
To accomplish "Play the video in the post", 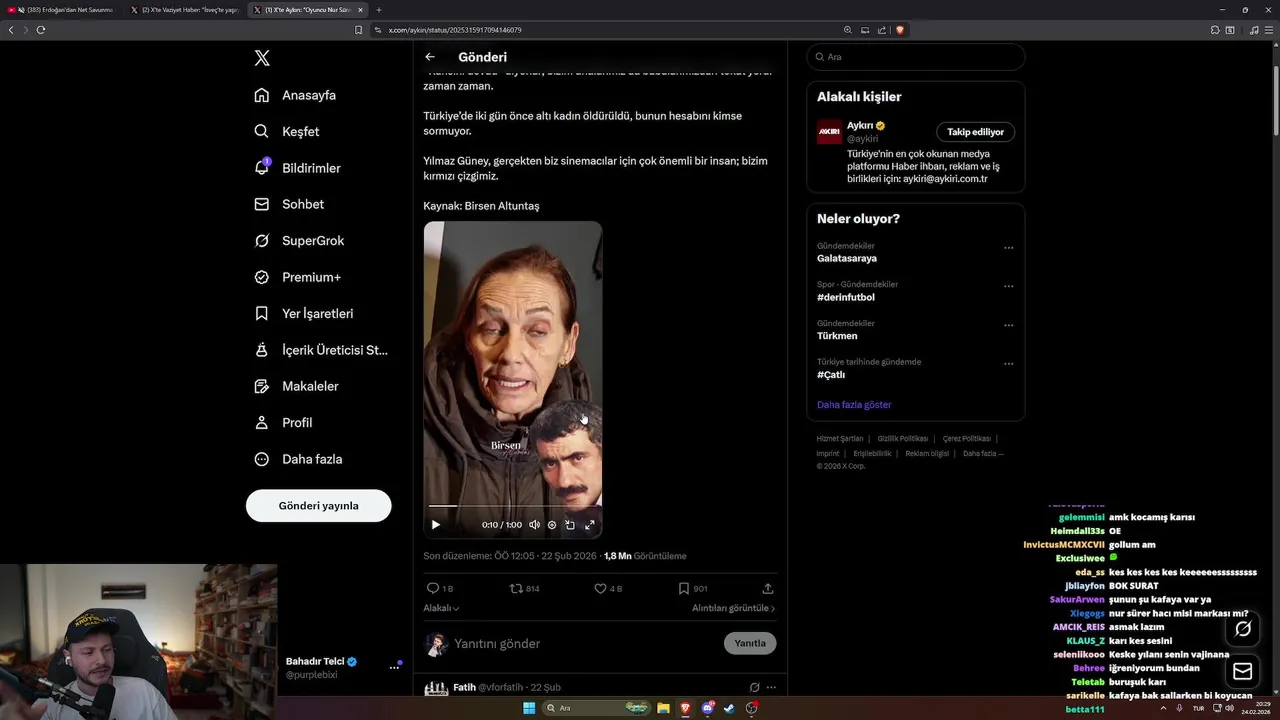I will click(x=435, y=524).
